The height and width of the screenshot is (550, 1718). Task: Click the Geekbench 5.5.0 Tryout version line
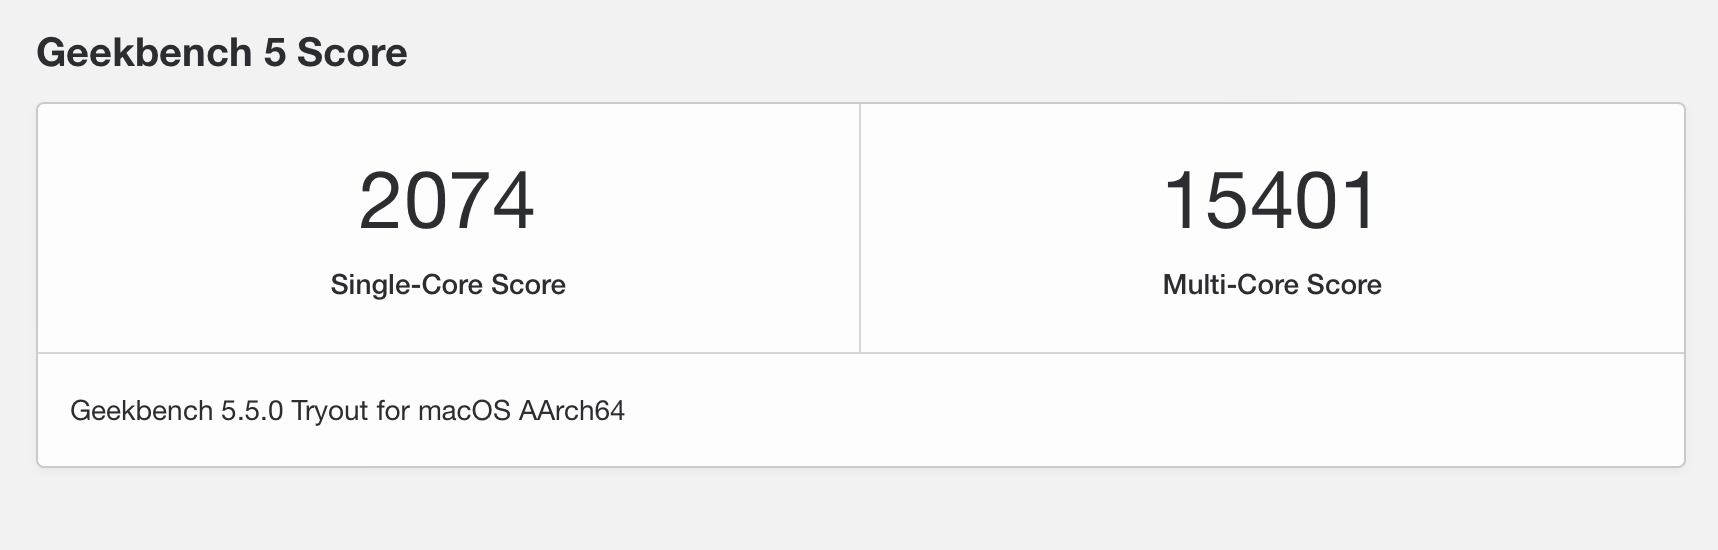coord(347,411)
